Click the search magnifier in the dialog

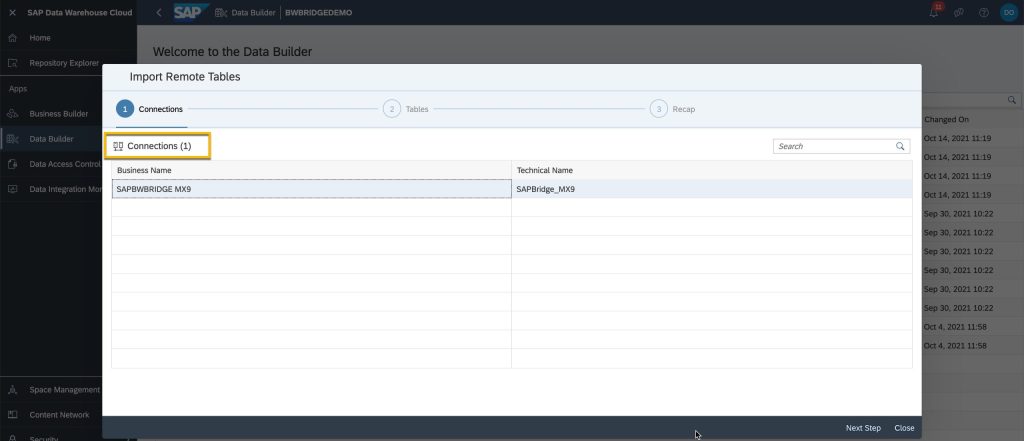coord(900,146)
